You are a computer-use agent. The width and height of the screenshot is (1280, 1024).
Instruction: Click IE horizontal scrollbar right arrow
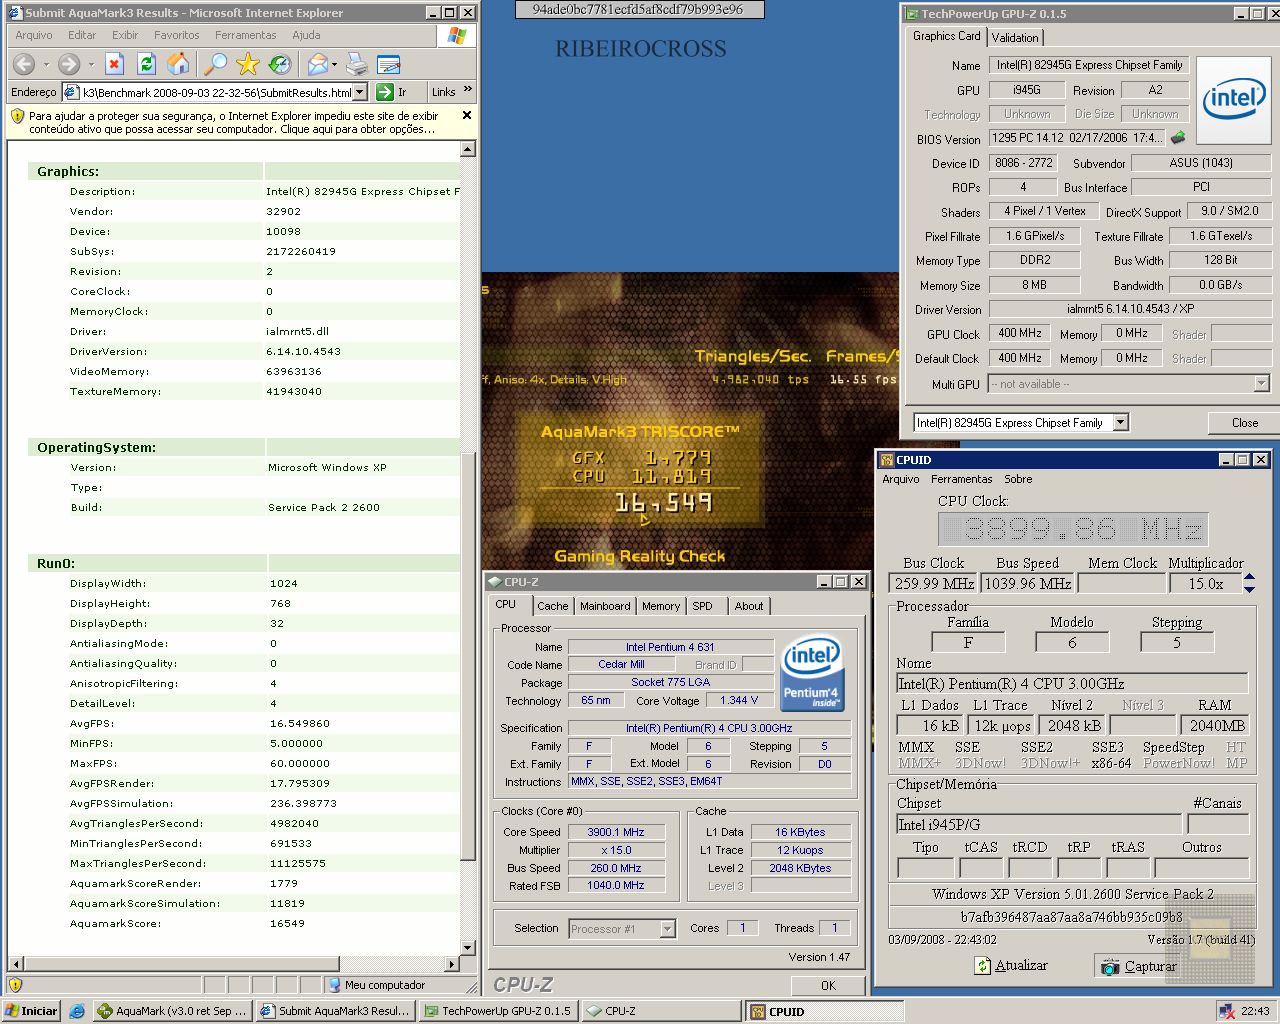[x=452, y=964]
